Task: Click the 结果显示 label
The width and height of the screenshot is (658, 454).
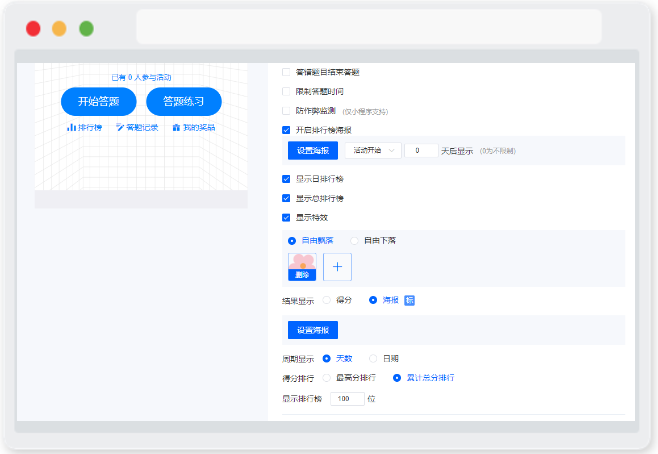Action: (x=298, y=301)
